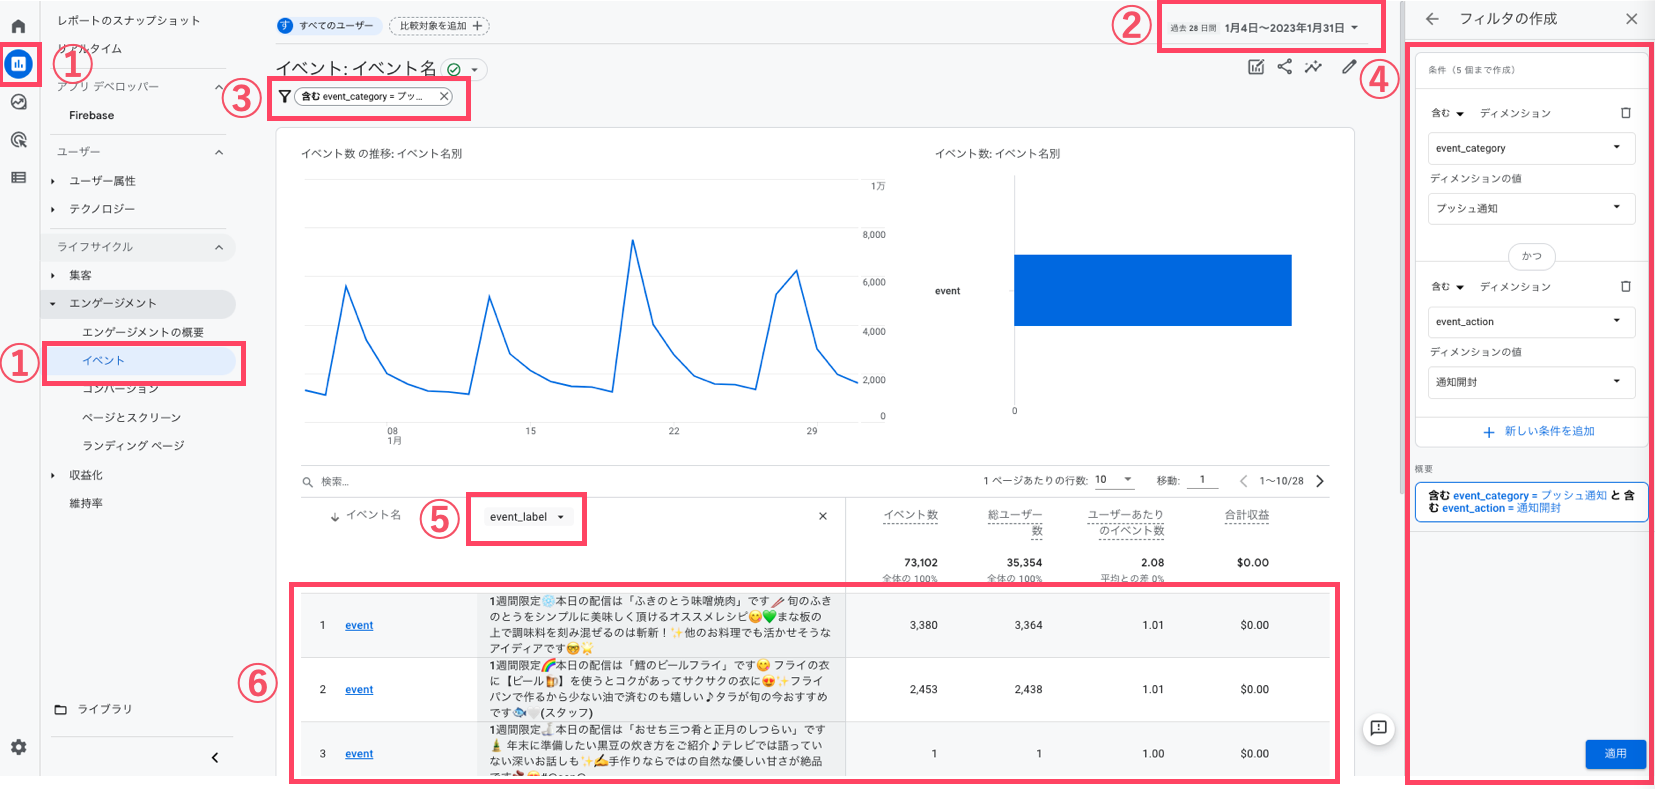
Task: Open ページとスクリーン report
Action: 132,417
